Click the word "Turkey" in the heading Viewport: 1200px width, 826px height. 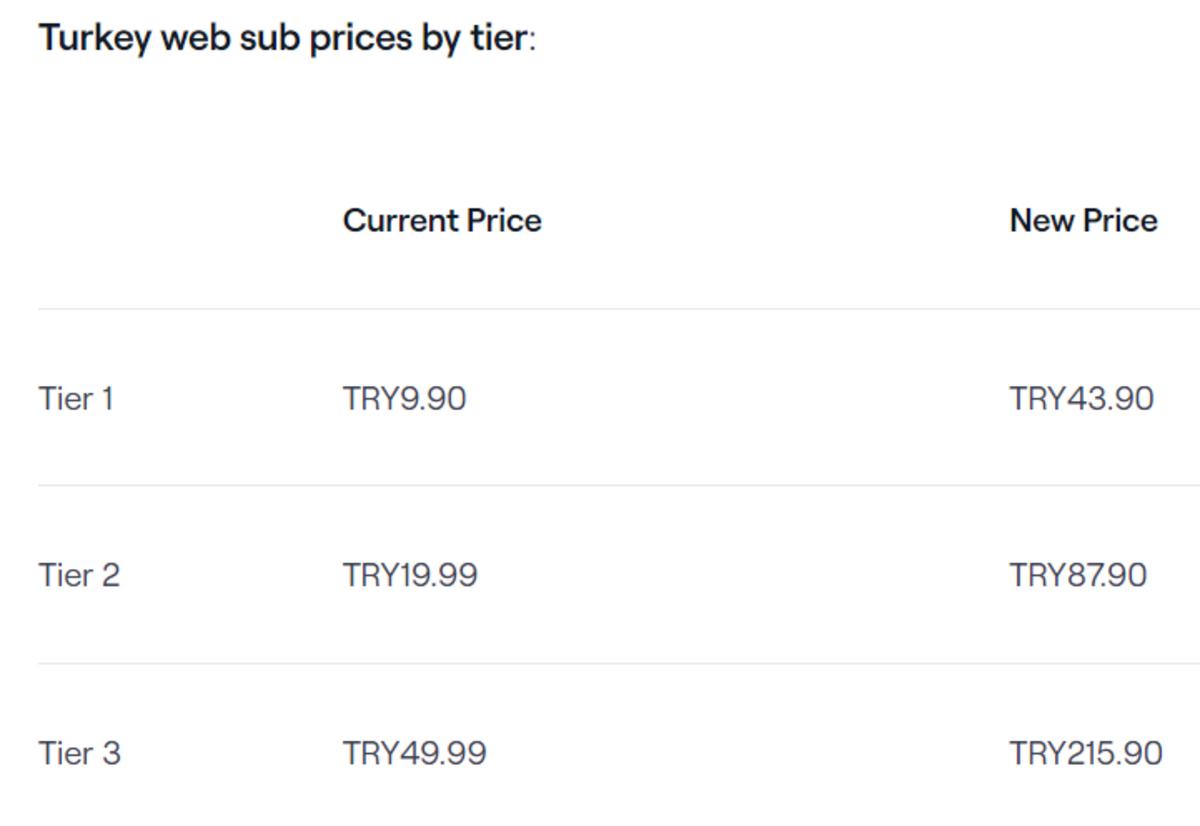pos(96,39)
